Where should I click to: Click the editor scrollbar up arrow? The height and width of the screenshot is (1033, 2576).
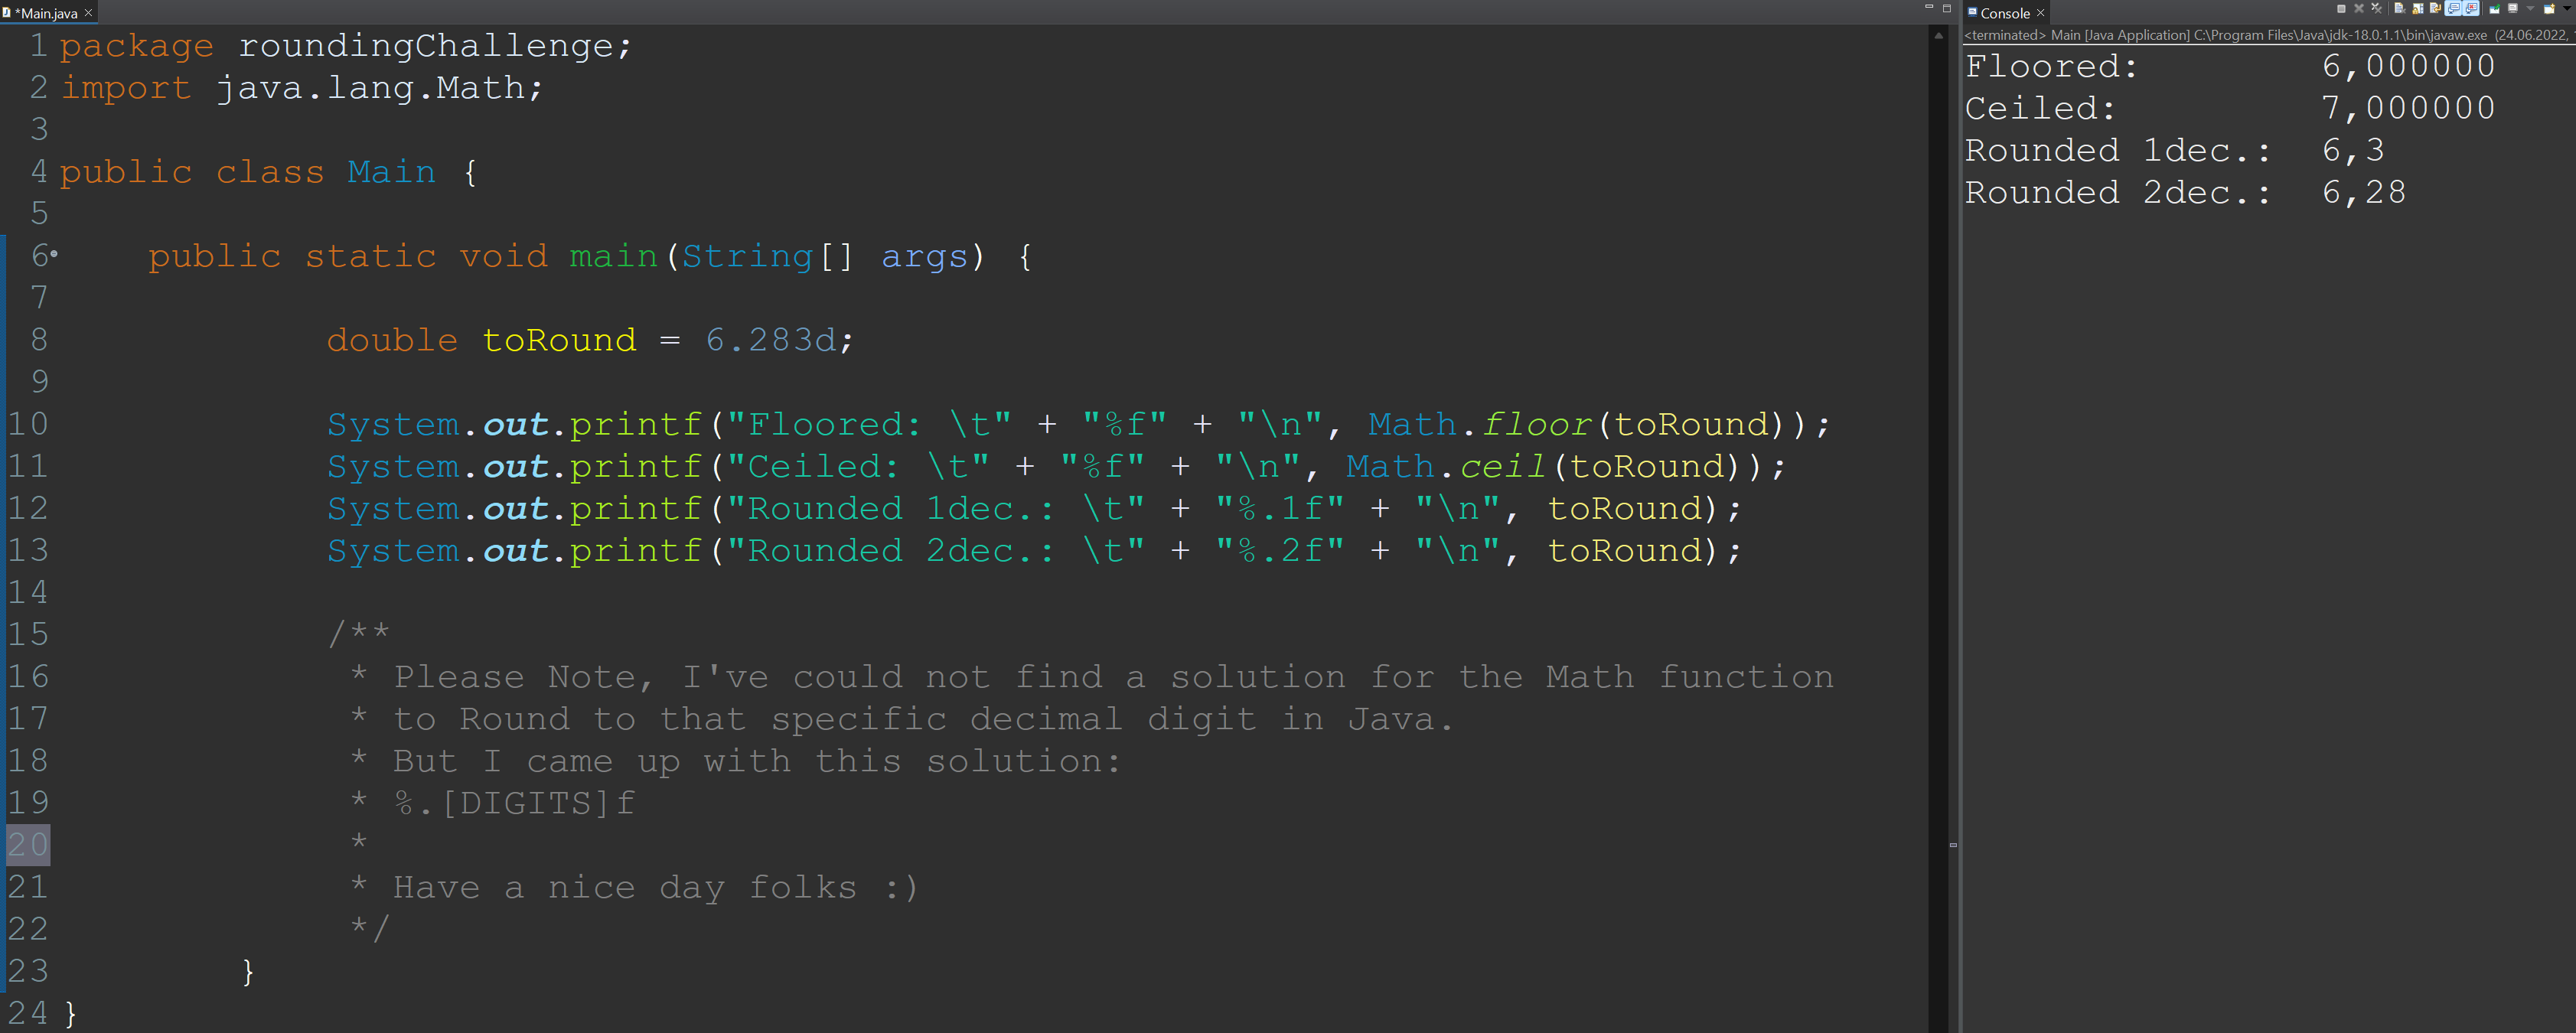pyautogui.click(x=1938, y=36)
